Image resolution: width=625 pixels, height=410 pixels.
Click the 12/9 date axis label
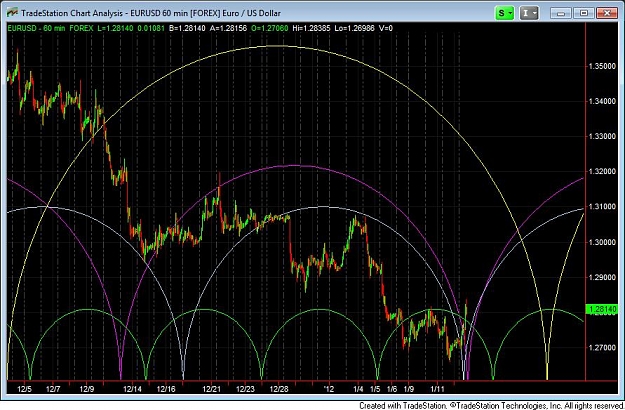86,389
